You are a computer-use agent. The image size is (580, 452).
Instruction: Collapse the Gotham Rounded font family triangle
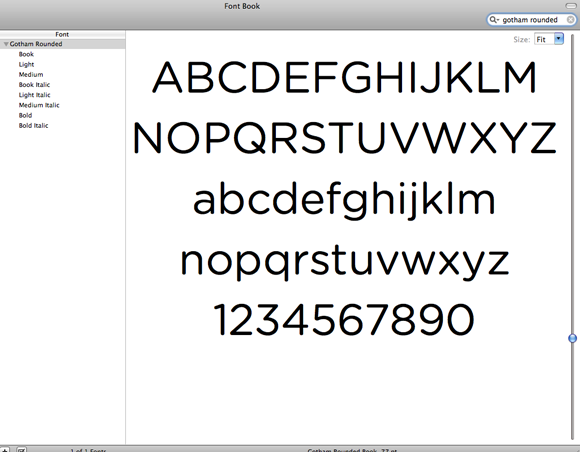pyautogui.click(x=6, y=44)
